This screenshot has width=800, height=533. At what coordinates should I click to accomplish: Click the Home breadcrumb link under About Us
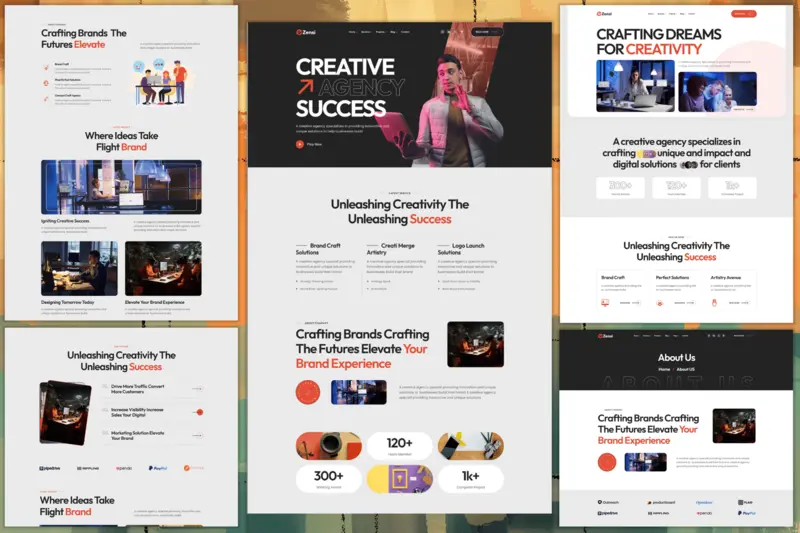[664, 369]
